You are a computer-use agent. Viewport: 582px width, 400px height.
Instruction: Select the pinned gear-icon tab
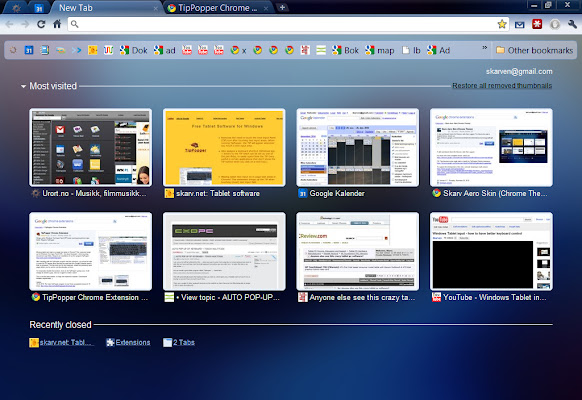click(x=16, y=8)
